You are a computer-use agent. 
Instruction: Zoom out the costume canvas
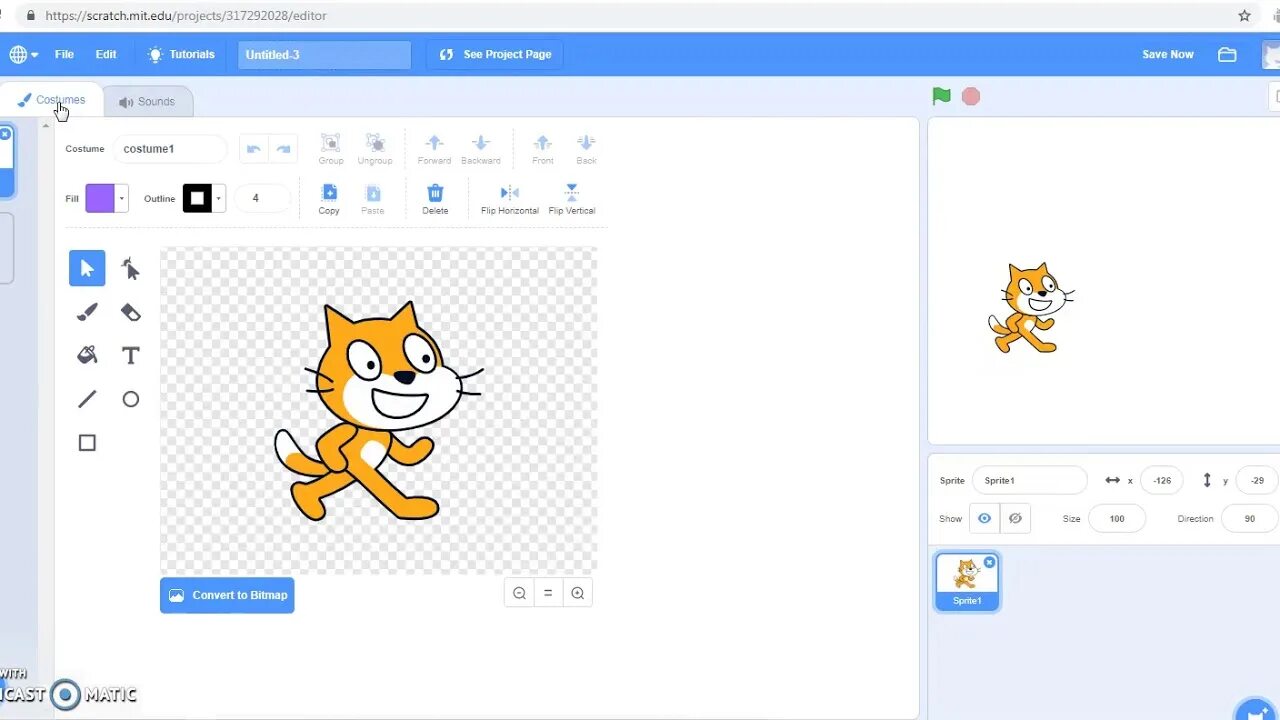519,593
